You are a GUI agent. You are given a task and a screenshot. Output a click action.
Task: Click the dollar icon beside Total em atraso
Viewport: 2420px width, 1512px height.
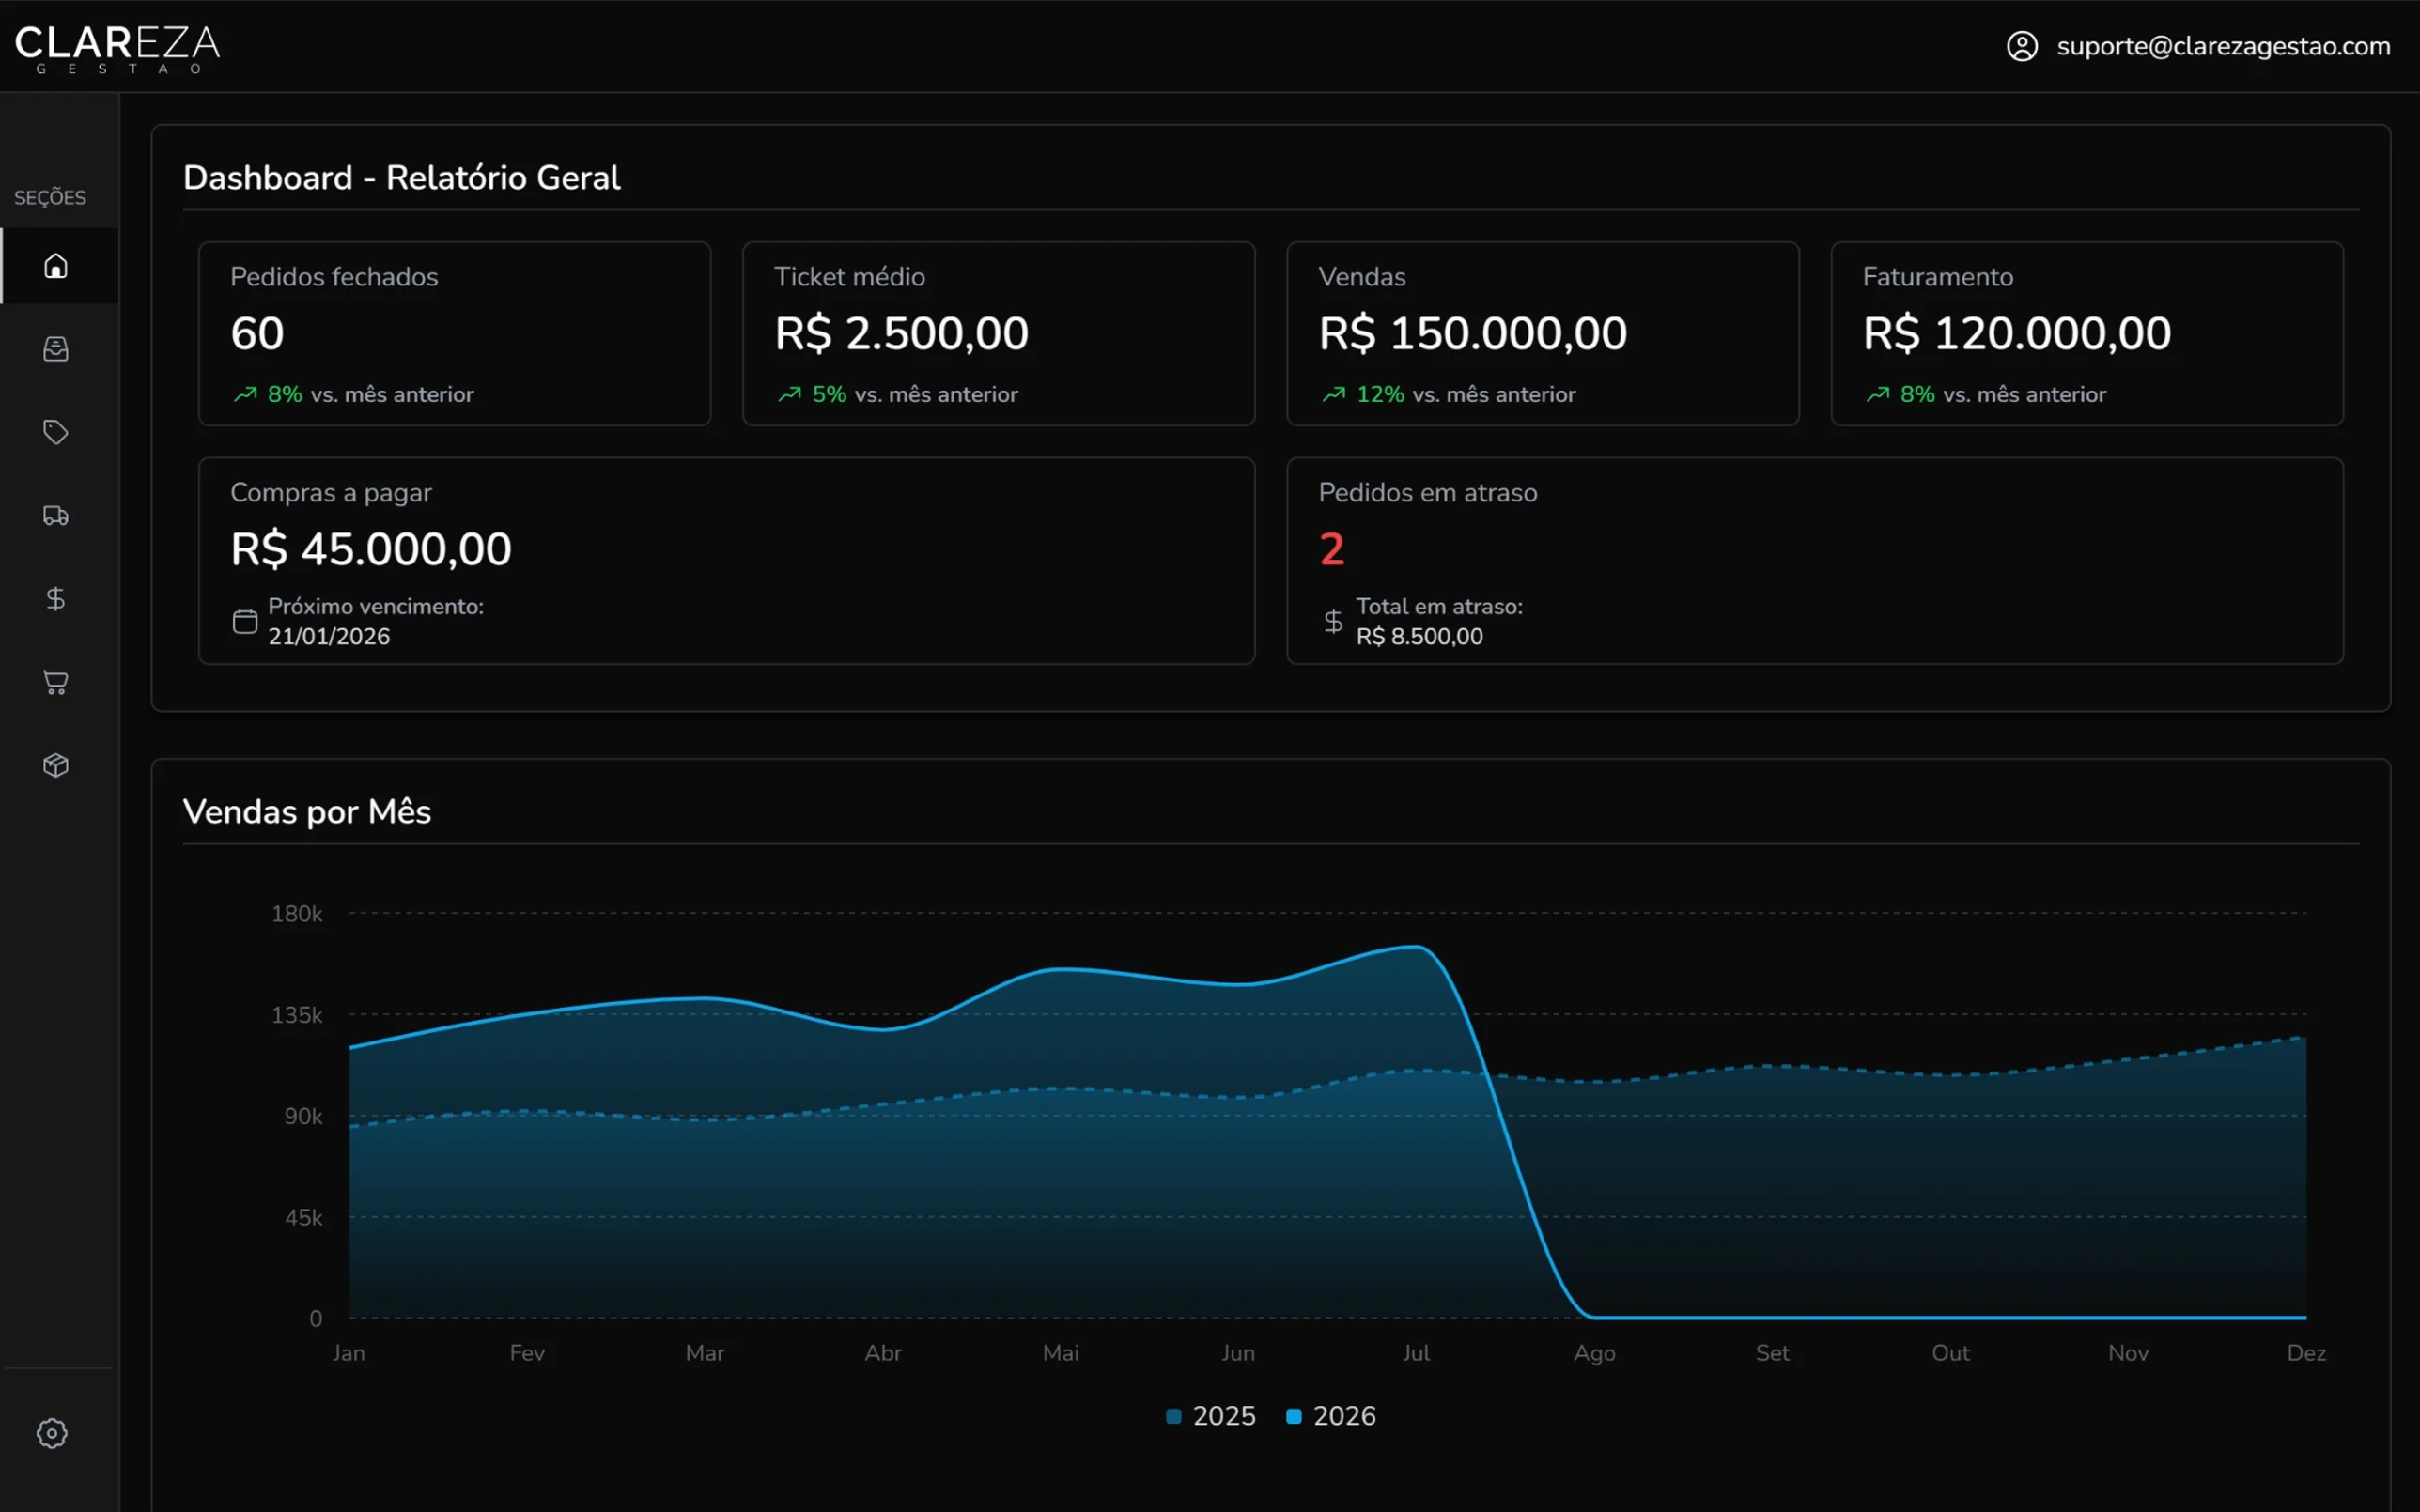click(x=1332, y=621)
